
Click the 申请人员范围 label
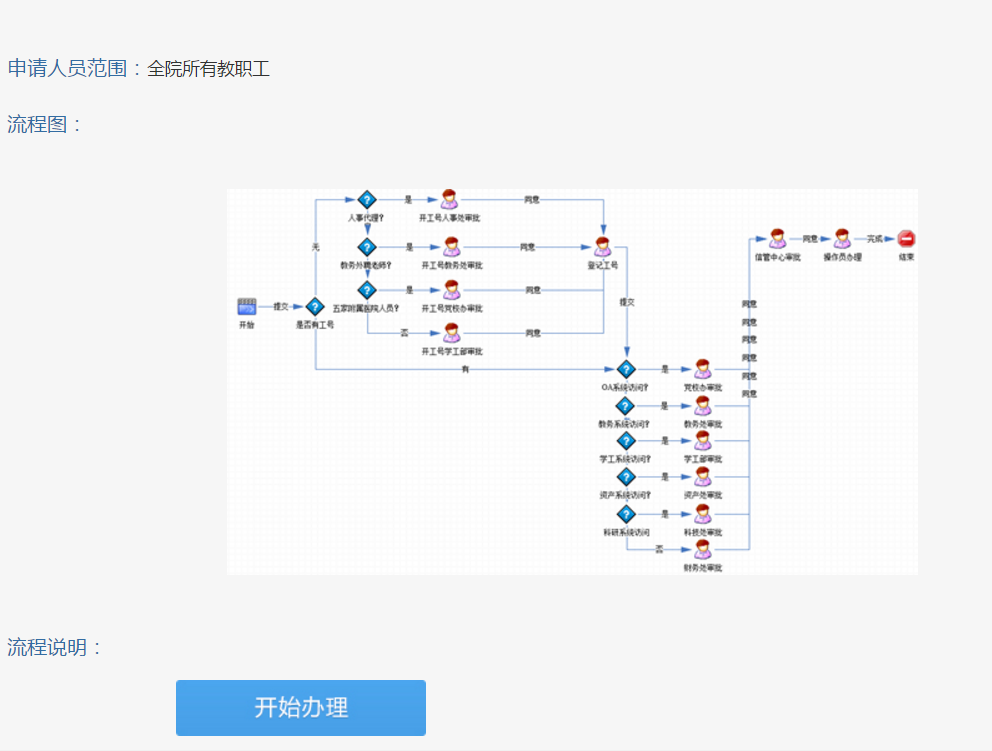pos(68,69)
